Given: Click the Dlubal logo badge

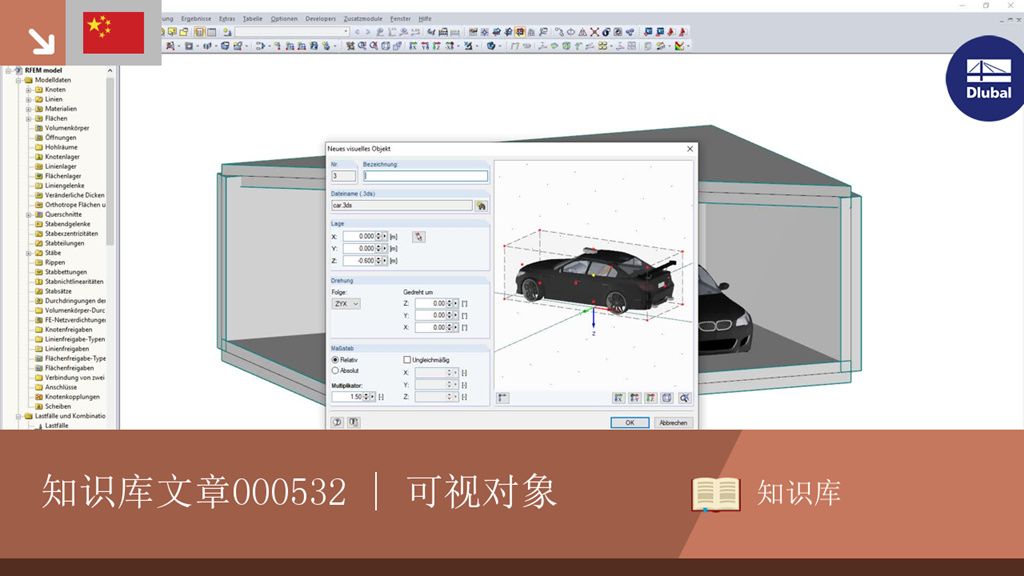Looking at the screenshot, I should tap(985, 78).
